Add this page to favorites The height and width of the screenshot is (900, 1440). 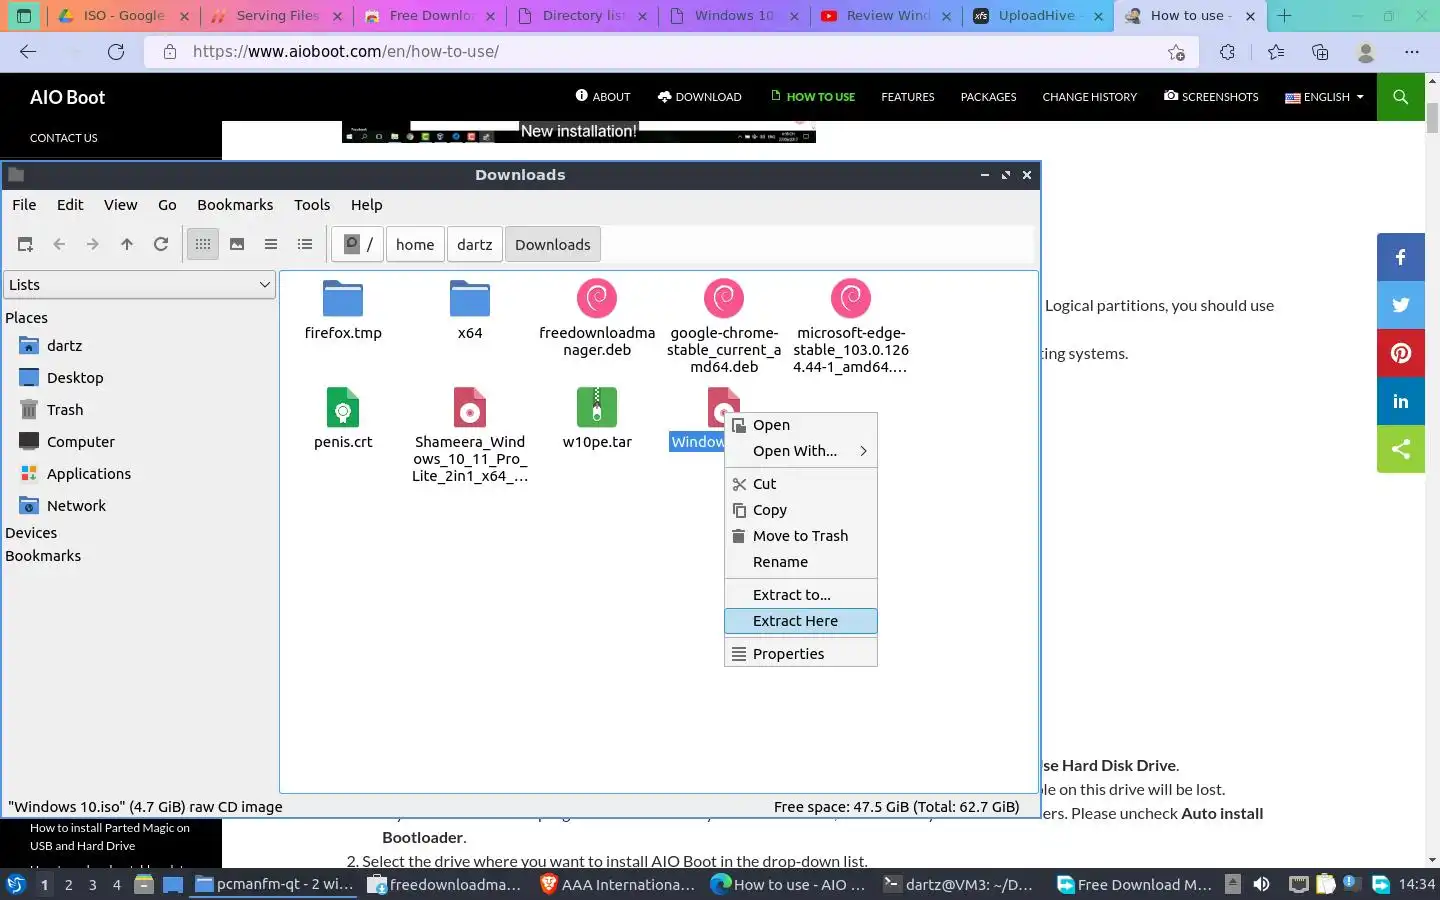1176,52
